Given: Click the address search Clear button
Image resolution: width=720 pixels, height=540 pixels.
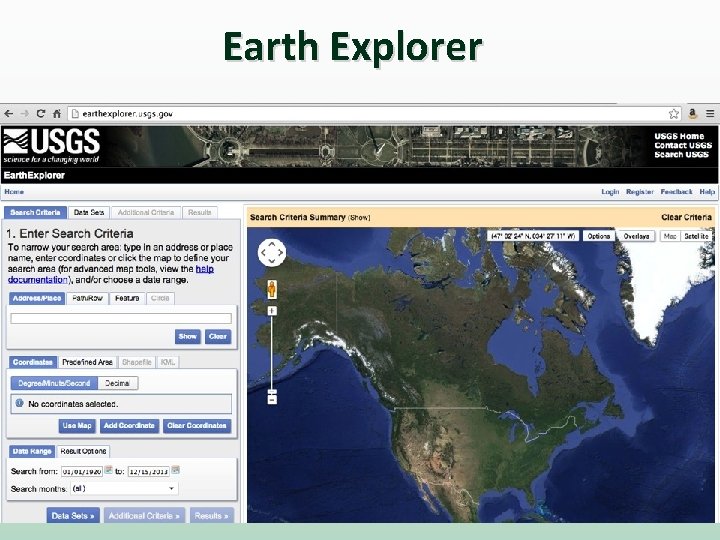Looking at the screenshot, I should pos(218,337).
